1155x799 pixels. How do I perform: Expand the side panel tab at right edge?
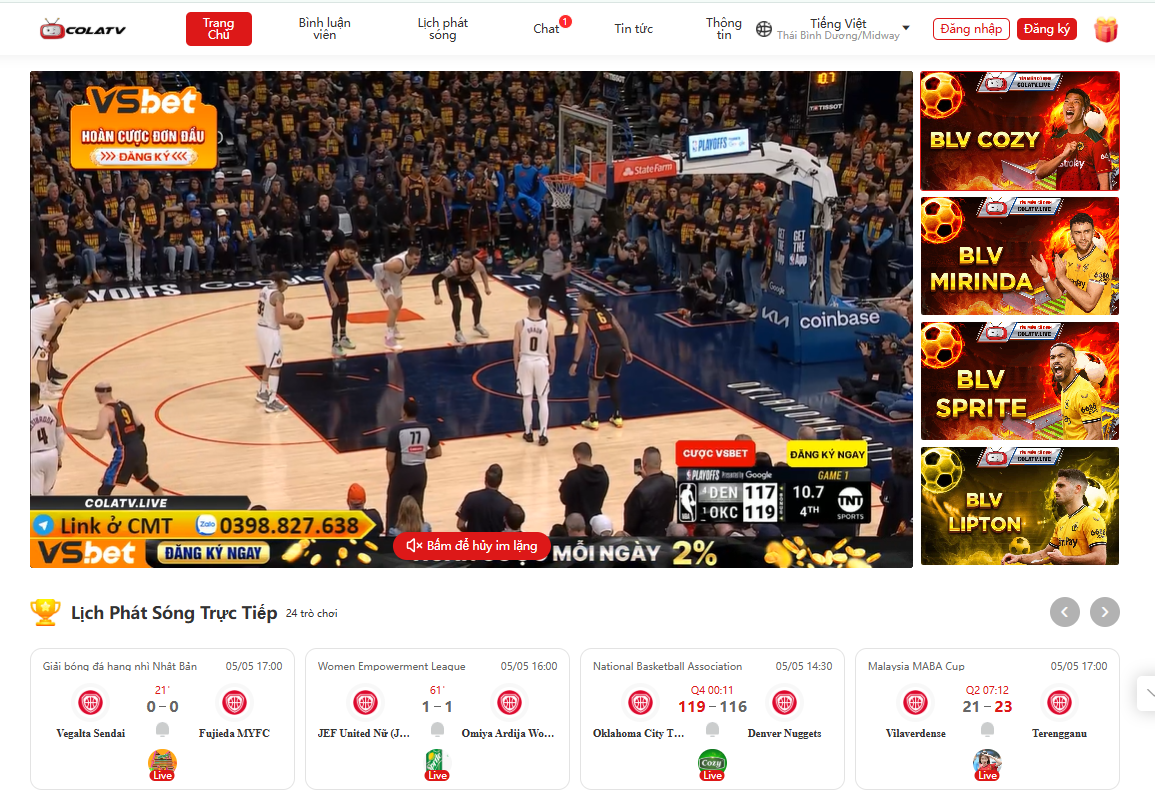point(1146,694)
